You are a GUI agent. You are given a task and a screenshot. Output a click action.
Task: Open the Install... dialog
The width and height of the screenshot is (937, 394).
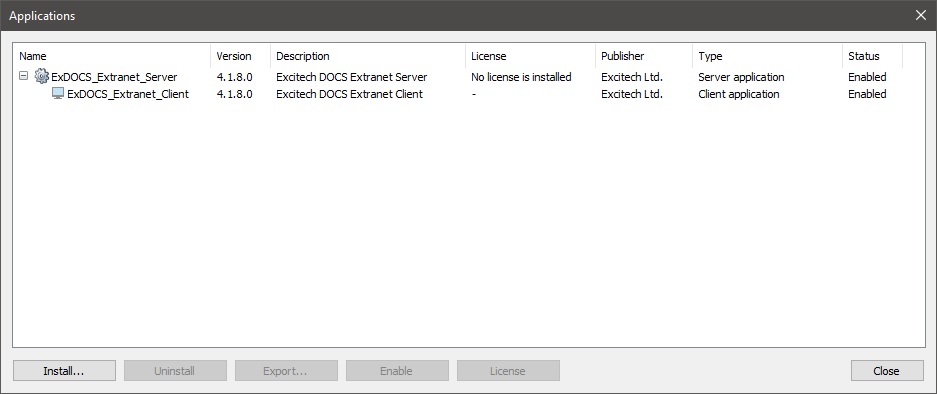click(x=64, y=371)
